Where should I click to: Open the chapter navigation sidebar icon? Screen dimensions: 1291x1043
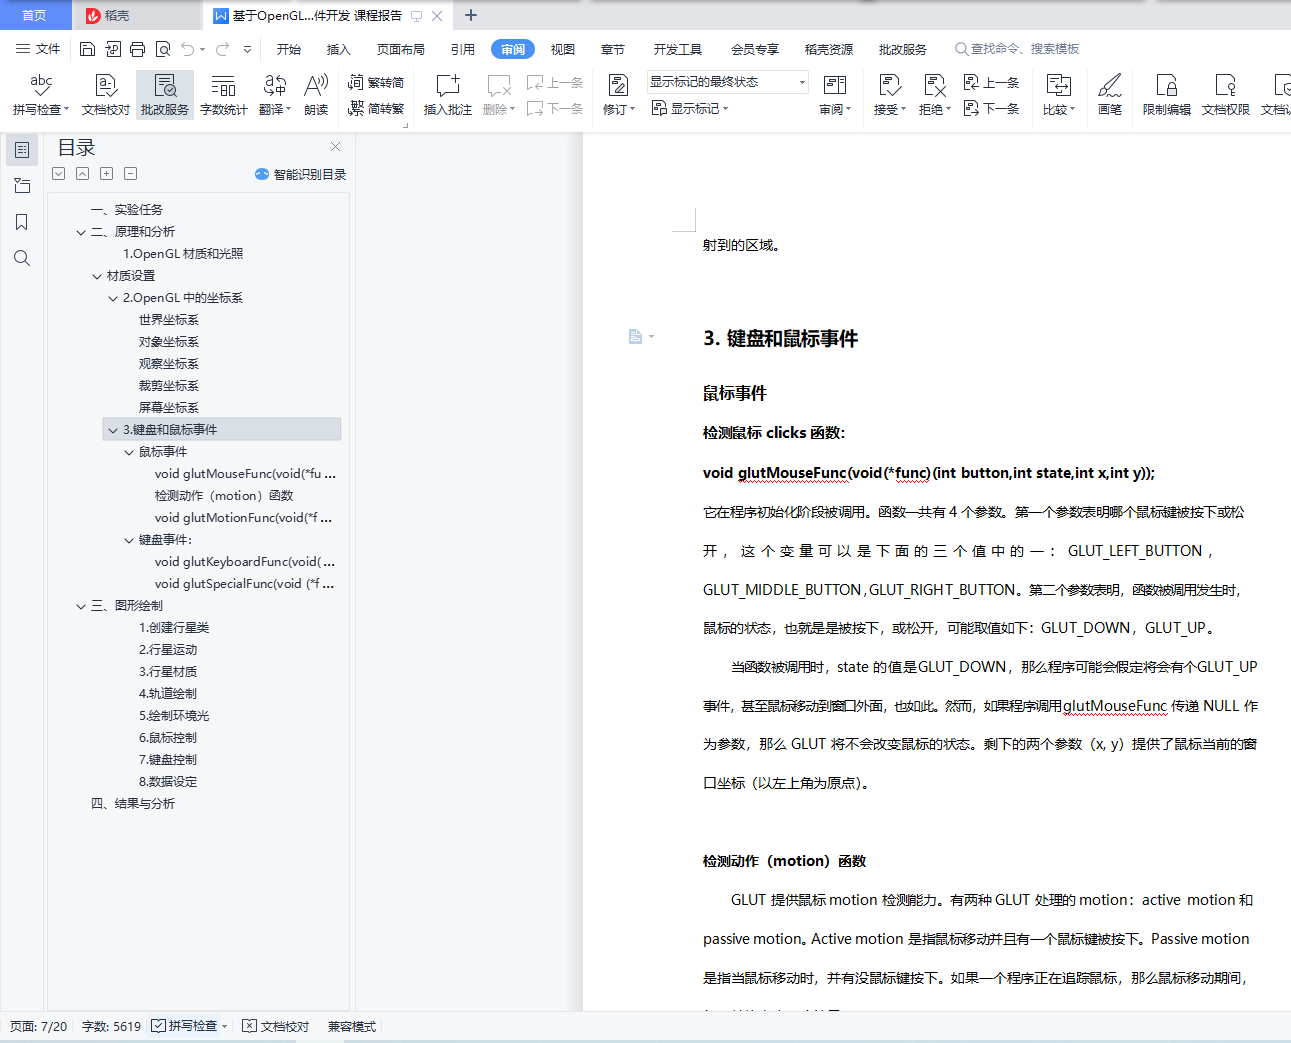22,186
